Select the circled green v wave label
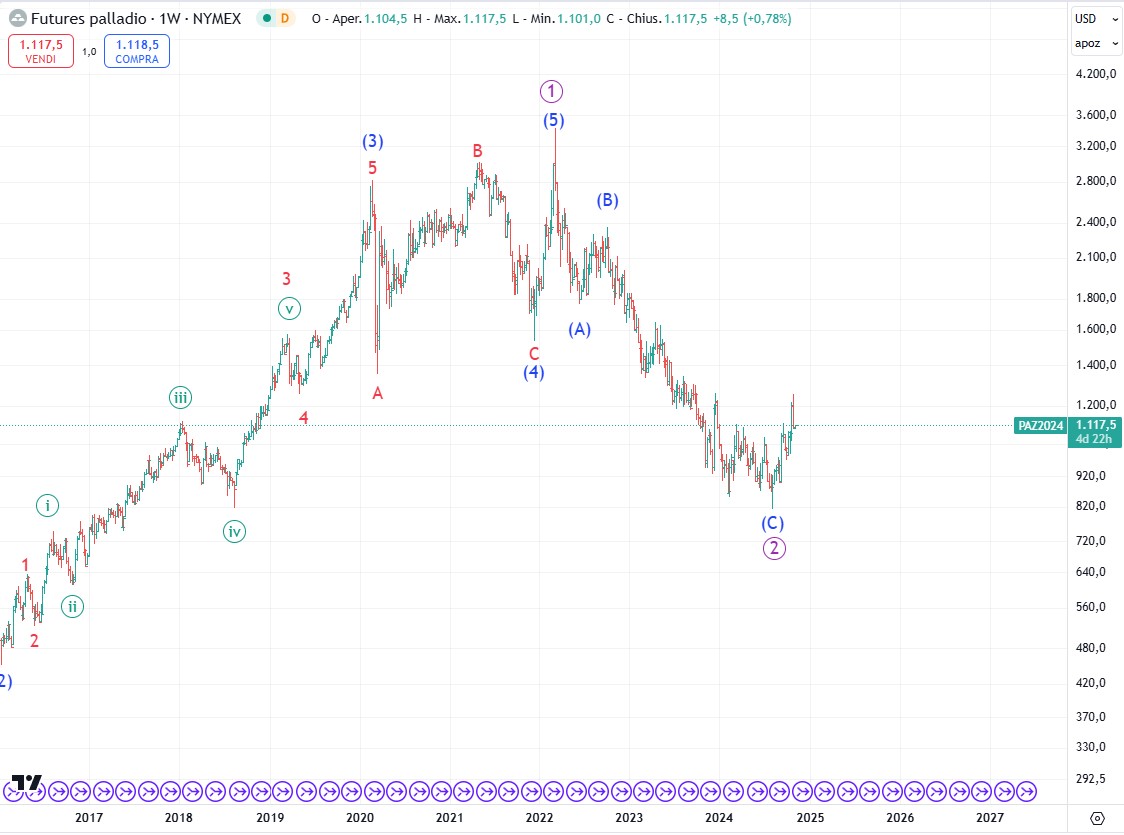This screenshot has width=1124, height=835. (290, 309)
